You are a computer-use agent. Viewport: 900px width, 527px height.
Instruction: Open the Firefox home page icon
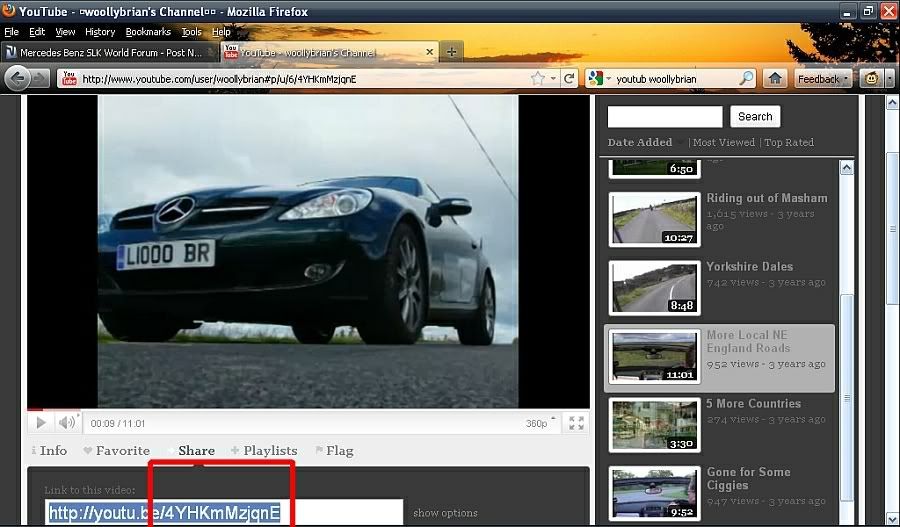[775, 79]
